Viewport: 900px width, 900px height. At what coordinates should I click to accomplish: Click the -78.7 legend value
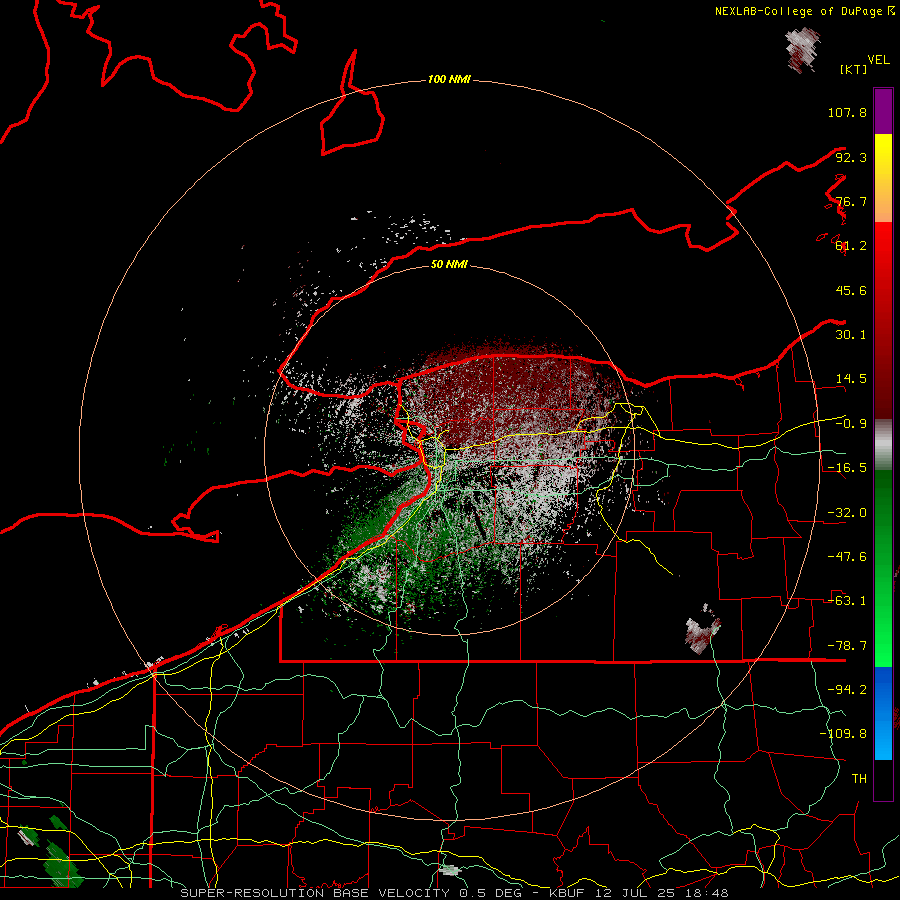pos(847,646)
